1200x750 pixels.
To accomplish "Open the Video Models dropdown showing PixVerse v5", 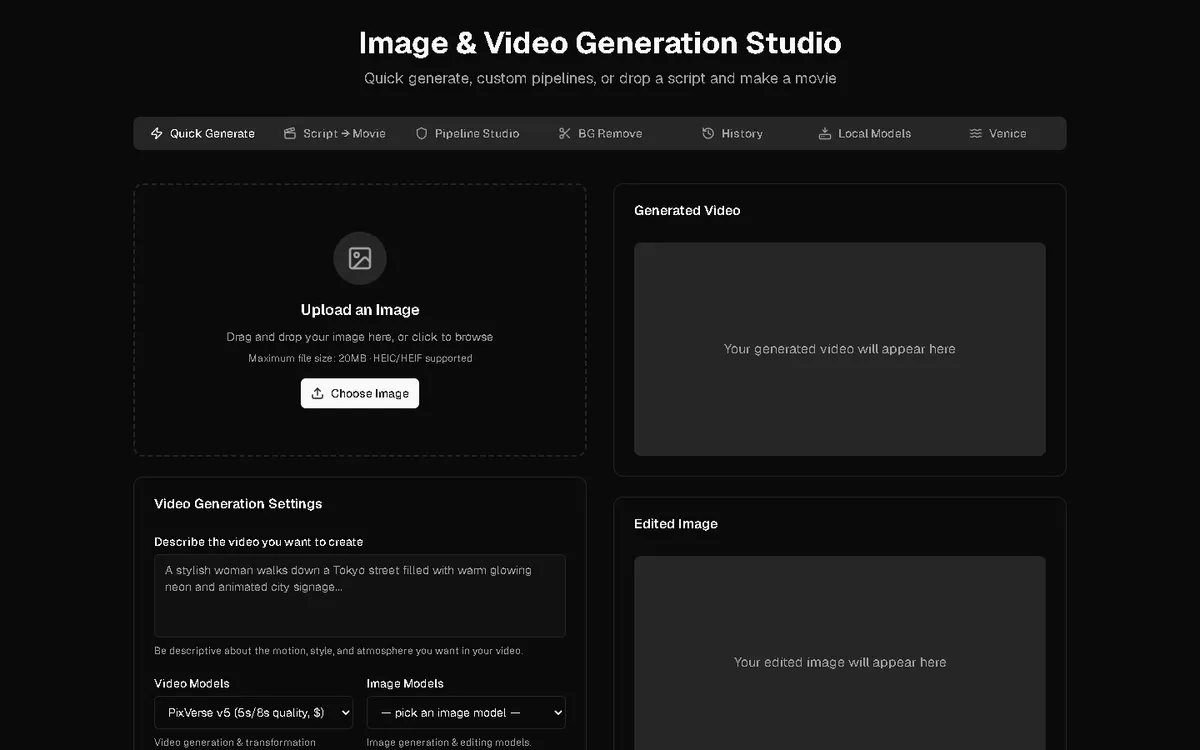I will point(254,713).
